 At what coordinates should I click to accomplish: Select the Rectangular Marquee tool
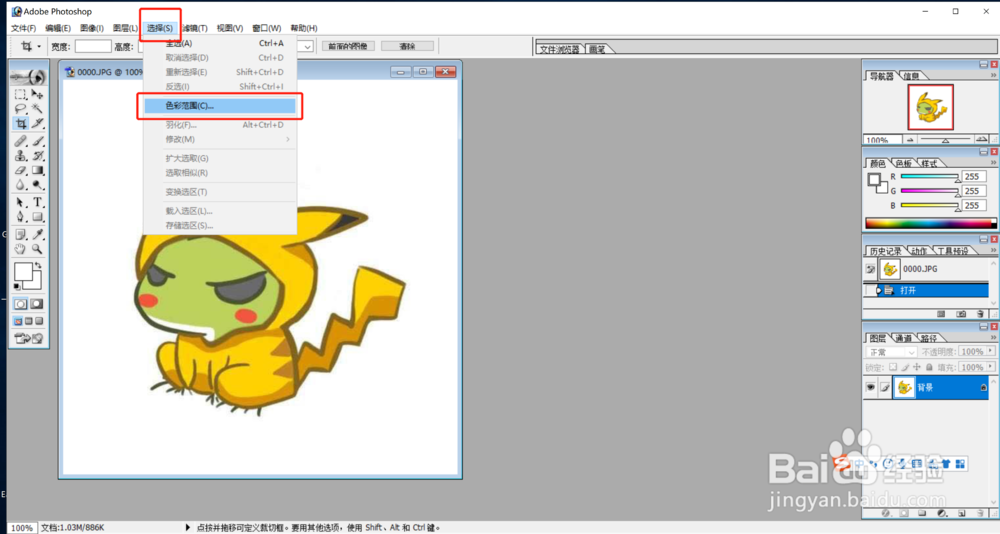[20, 94]
